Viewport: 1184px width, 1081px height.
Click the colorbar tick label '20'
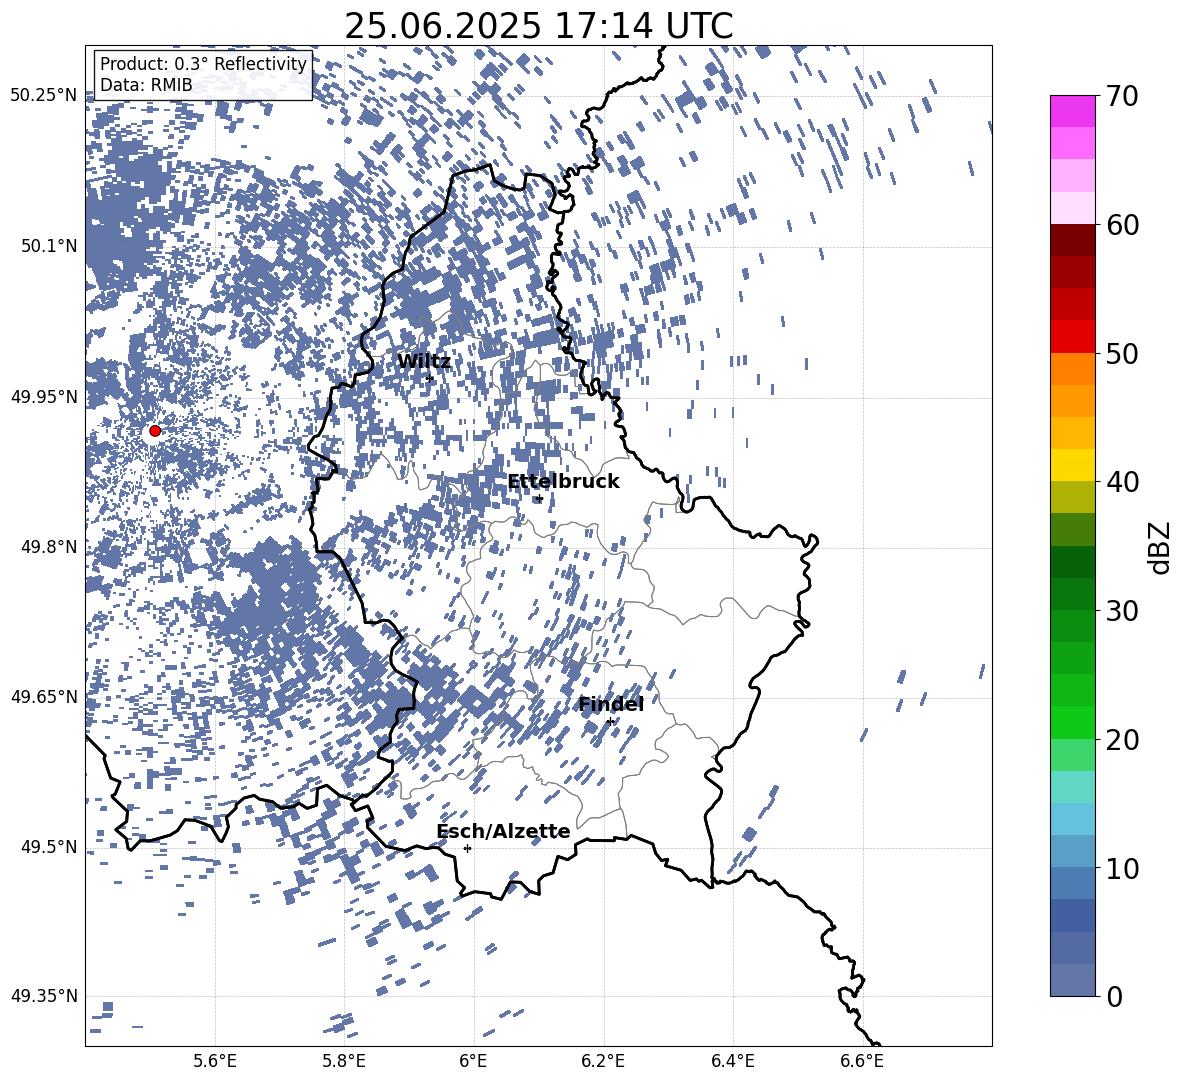pos(1122,739)
